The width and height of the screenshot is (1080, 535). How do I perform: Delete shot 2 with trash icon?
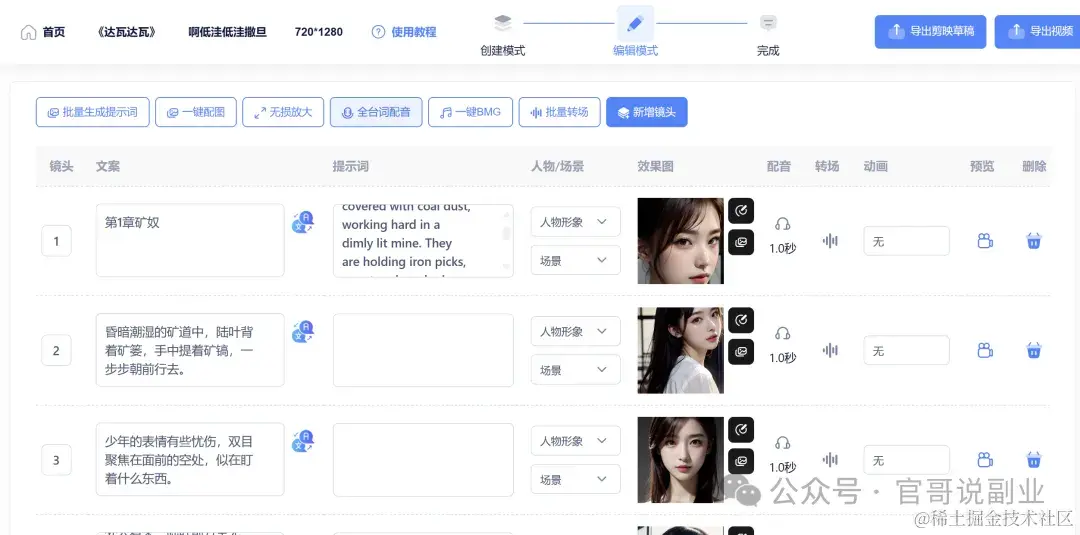coord(1033,350)
